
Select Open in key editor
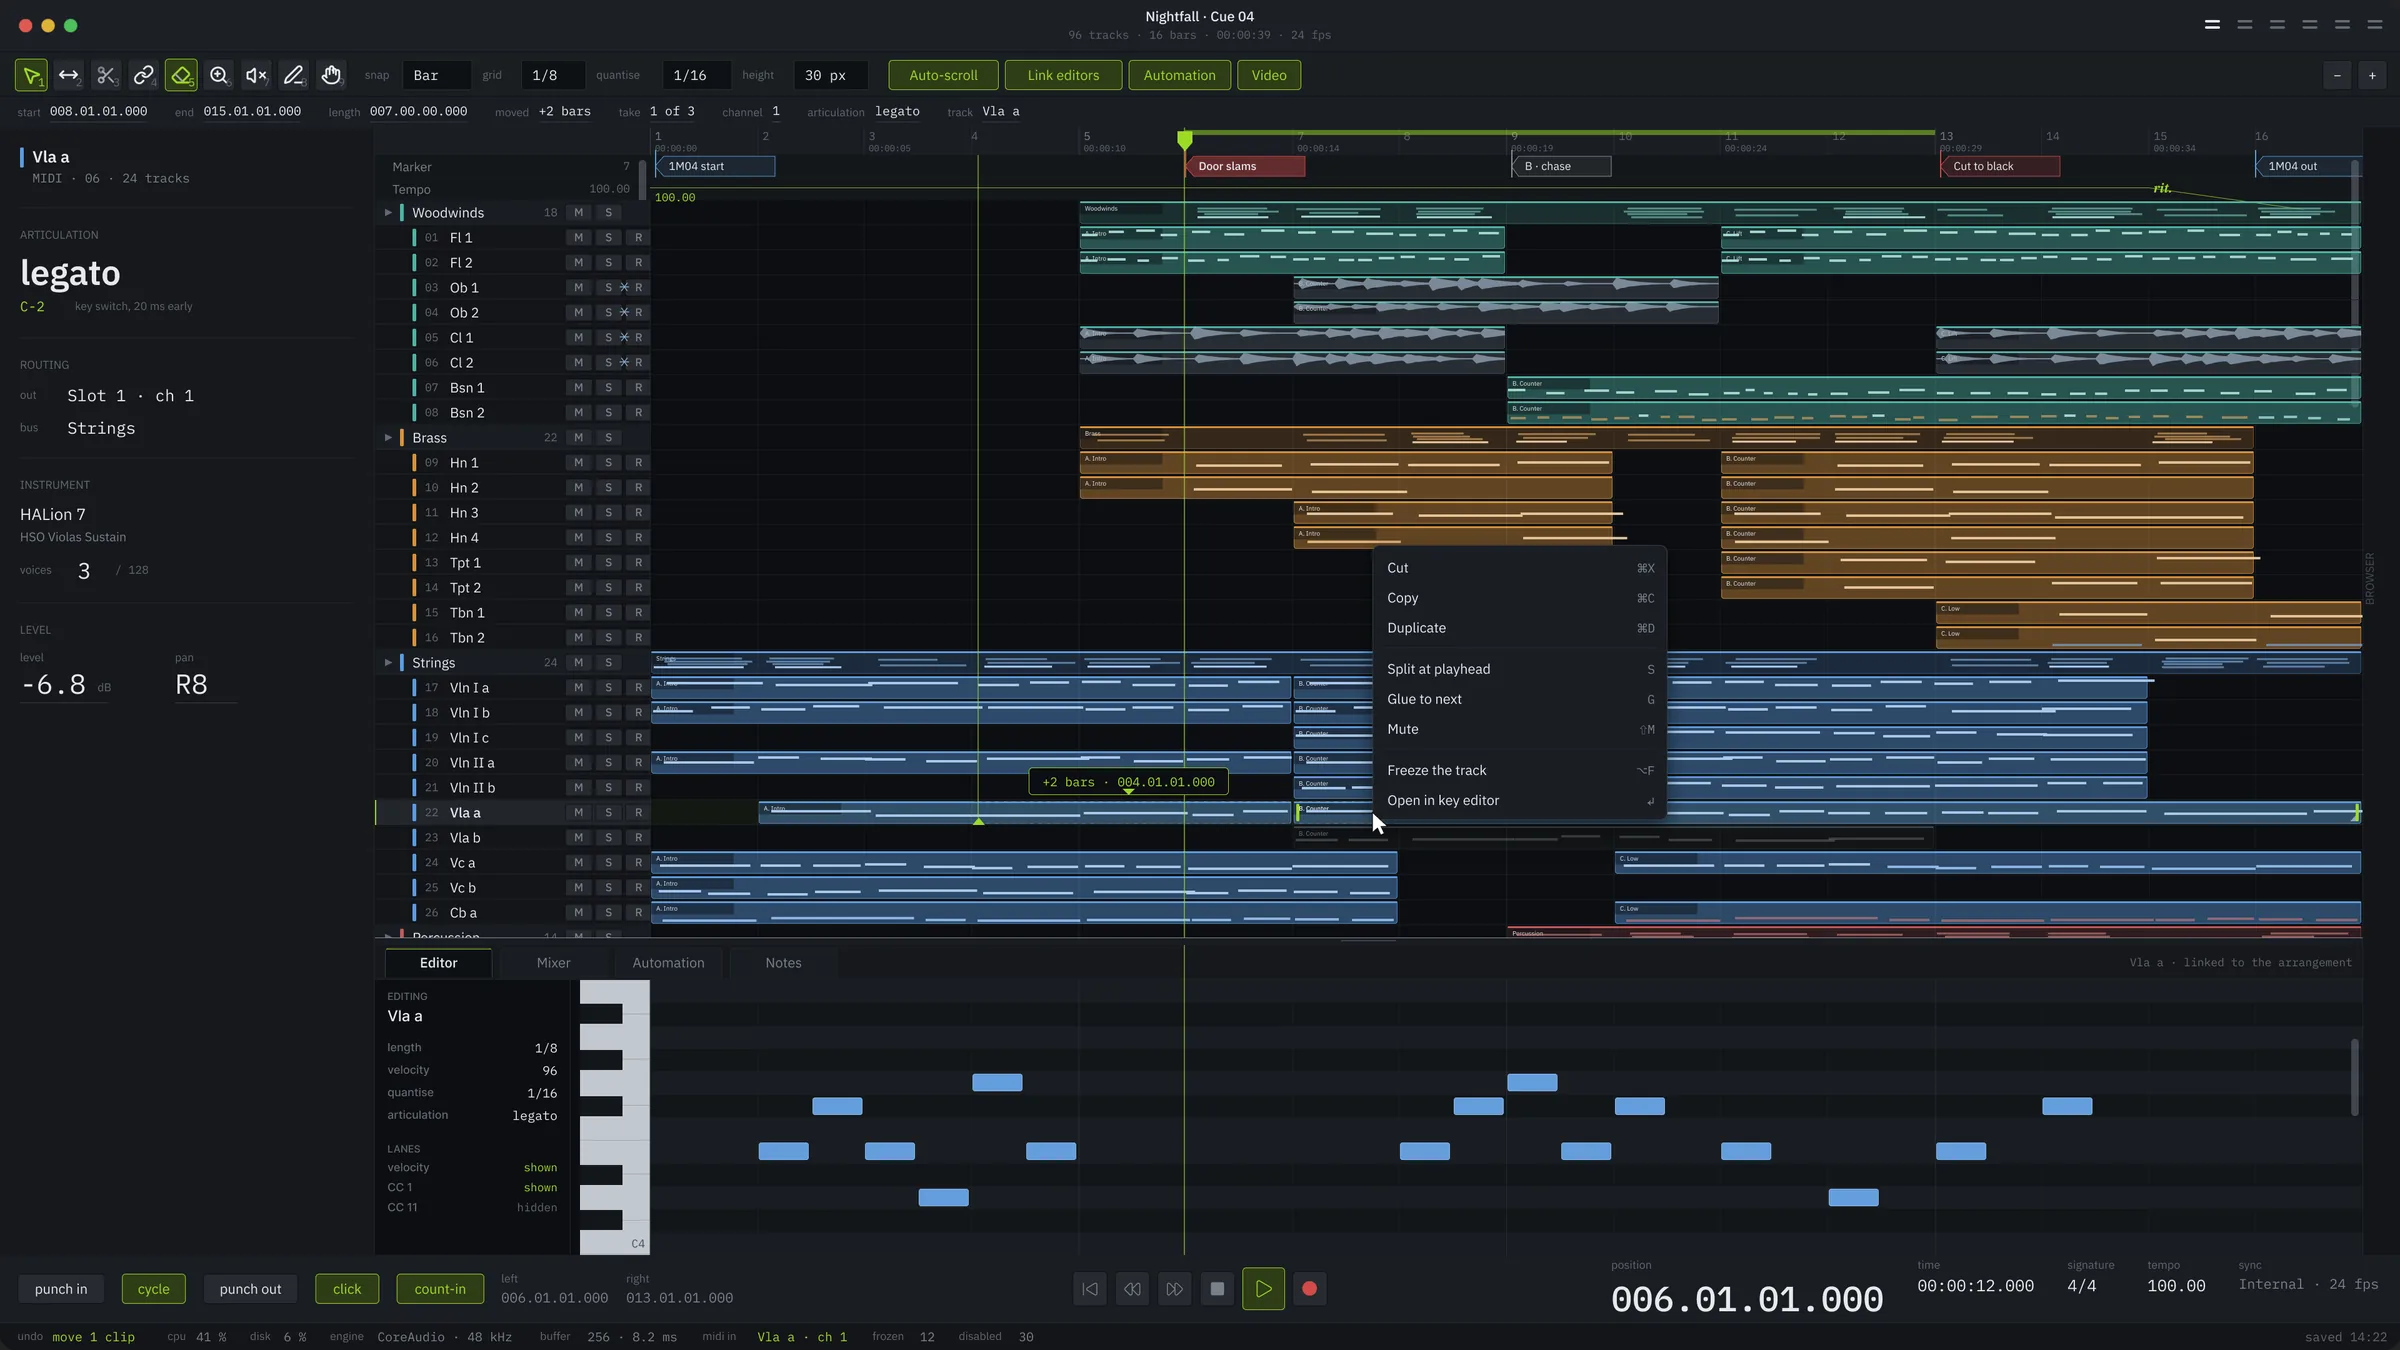click(1519, 800)
